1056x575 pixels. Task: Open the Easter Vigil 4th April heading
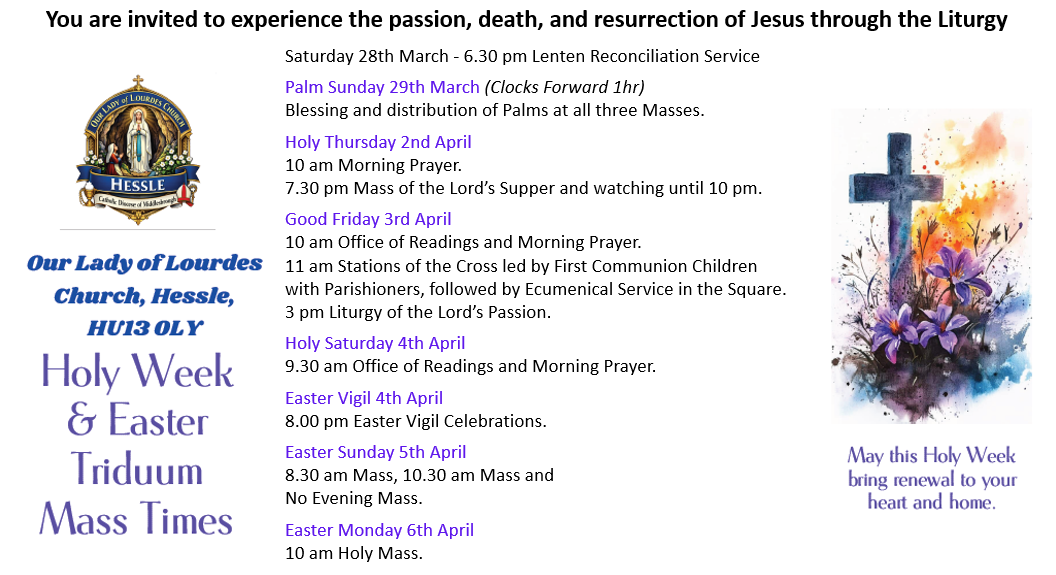tap(364, 398)
